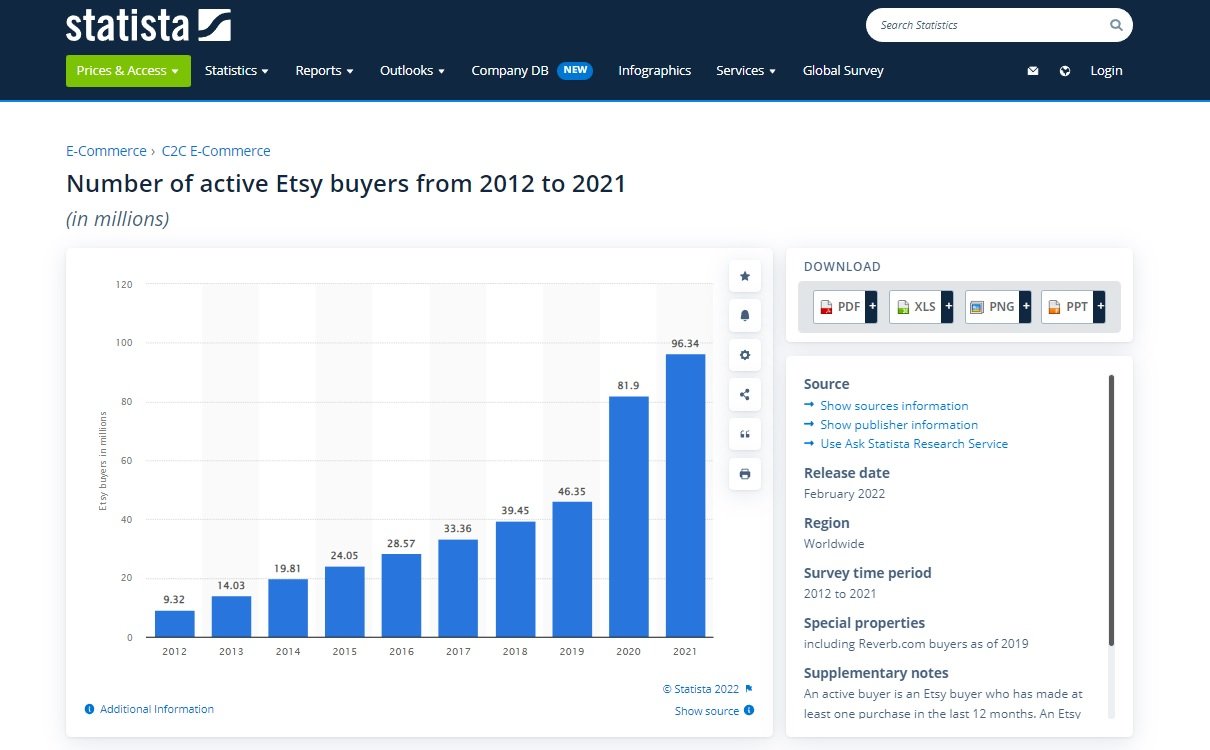Click the 9.32 value label
Screen dimensions: 1210x750
point(175,600)
